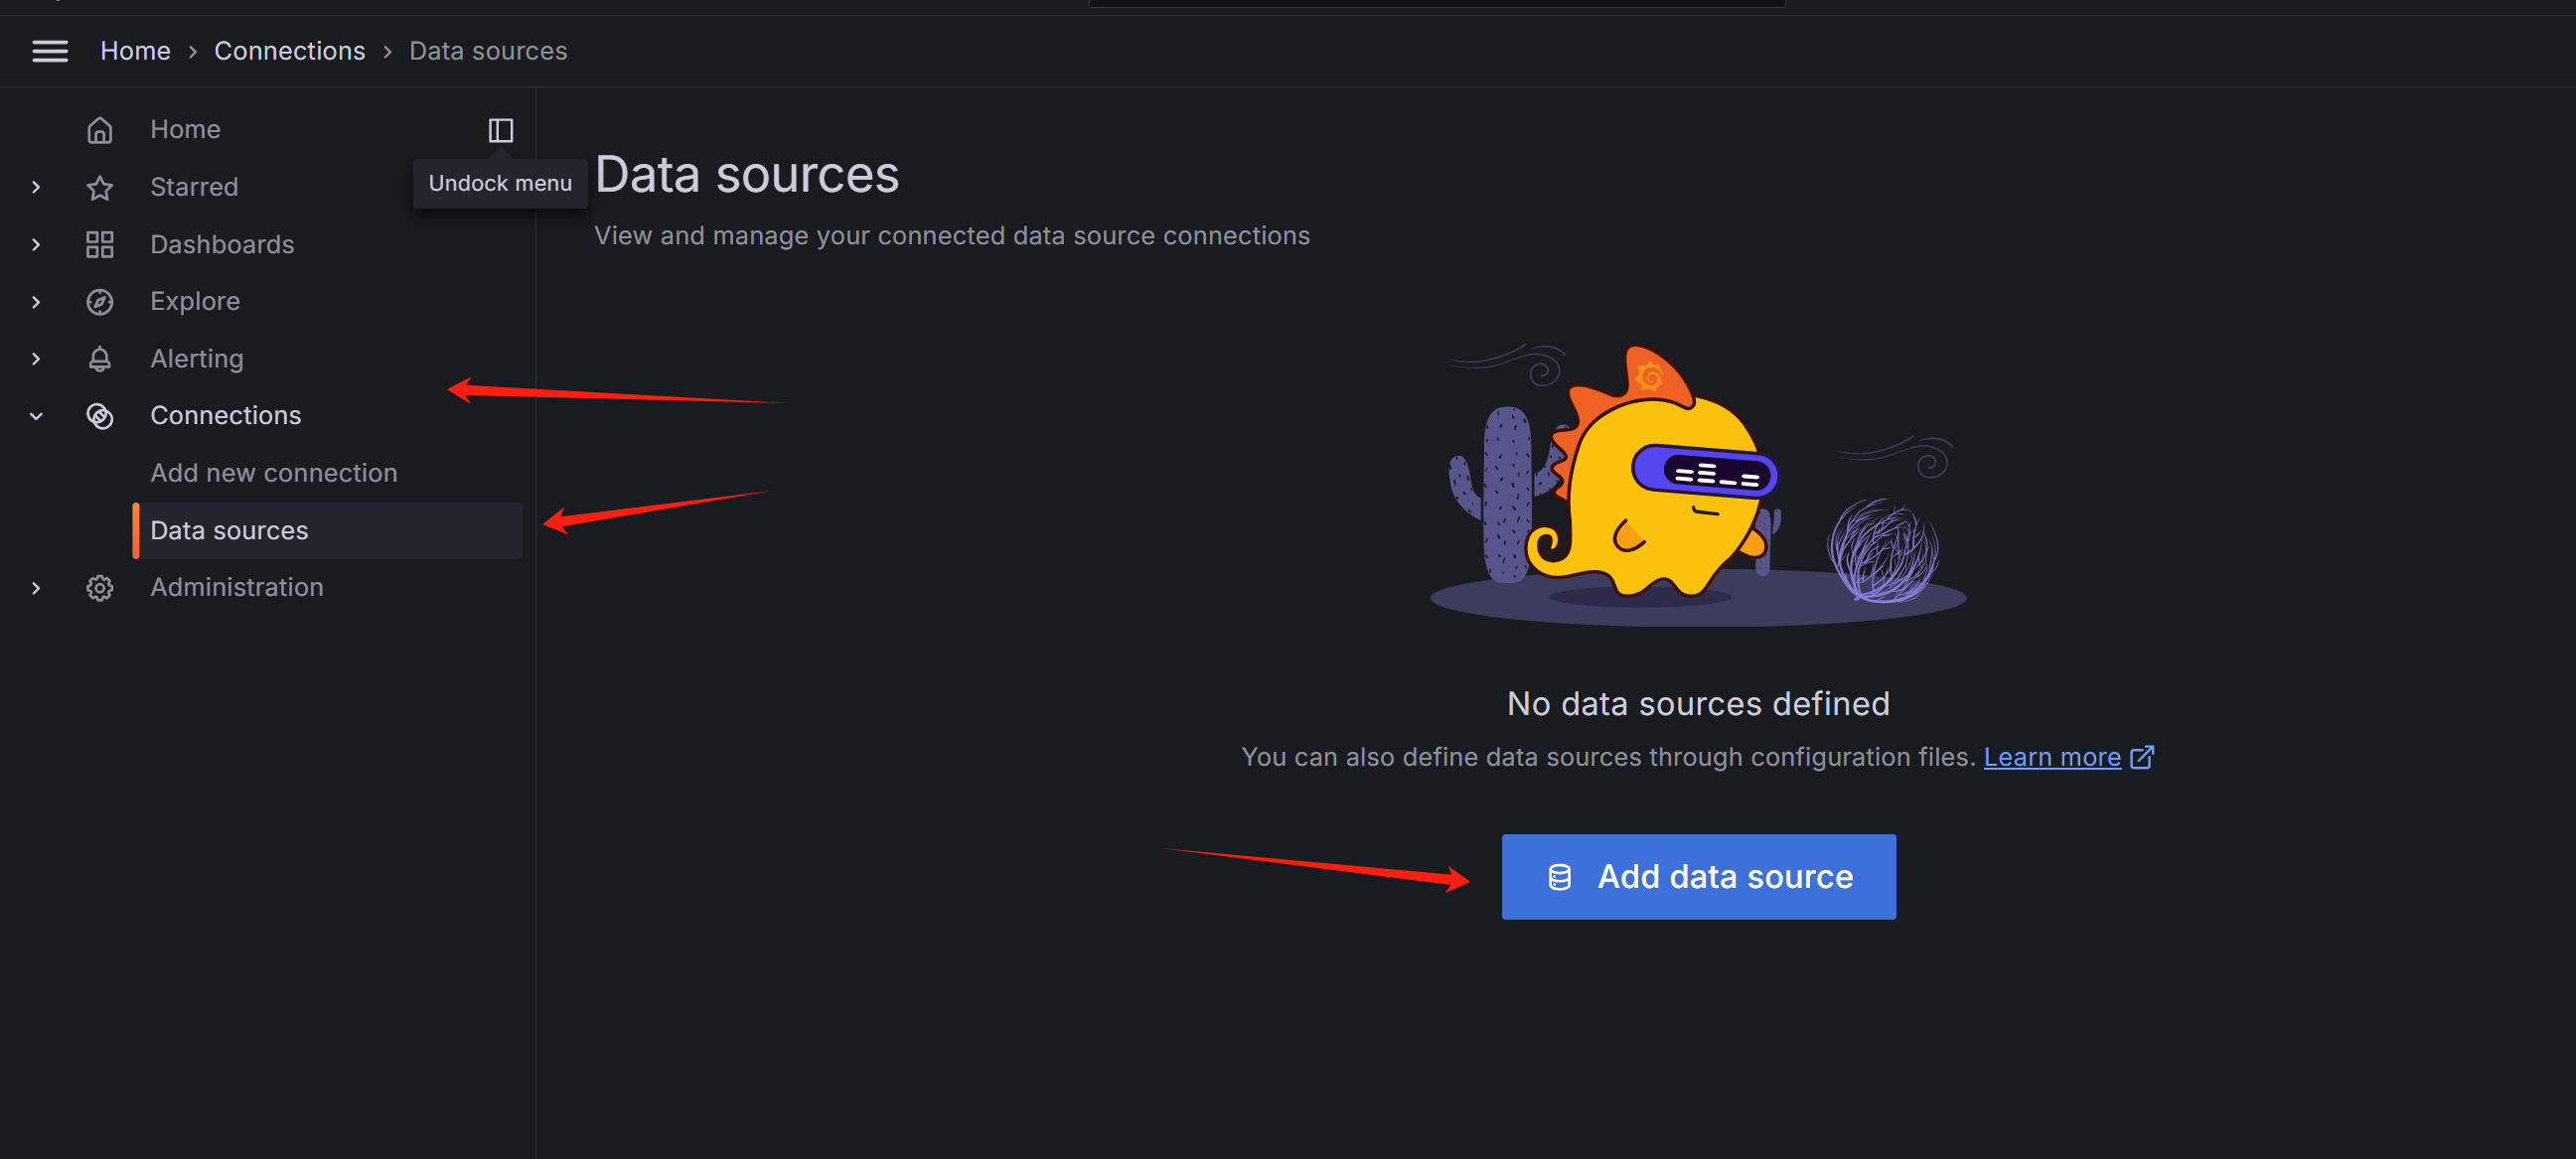This screenshot has height=1159, width=2576.
Task: Go to Connections breadcrumb
Action: coord(289,51)
